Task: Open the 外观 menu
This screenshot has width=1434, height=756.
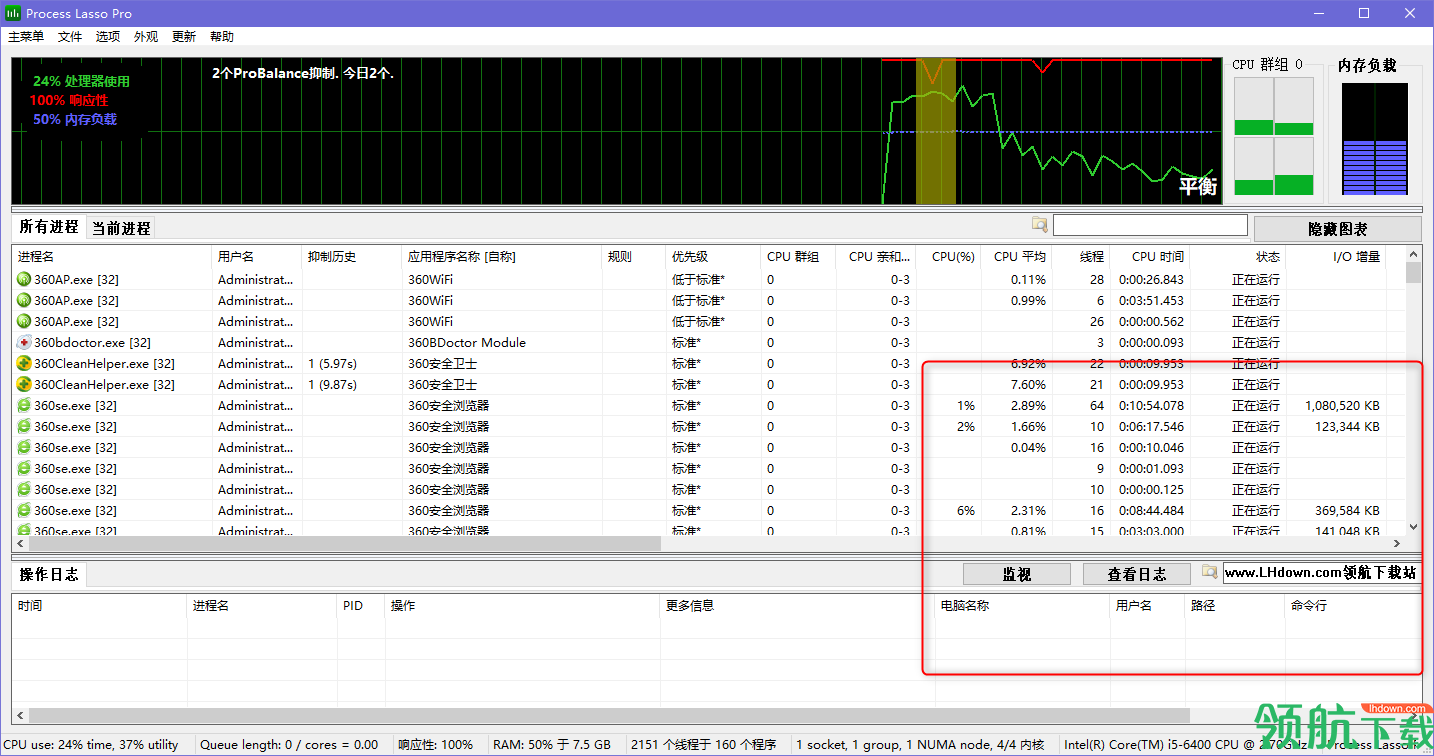Action: pos(146,36)
